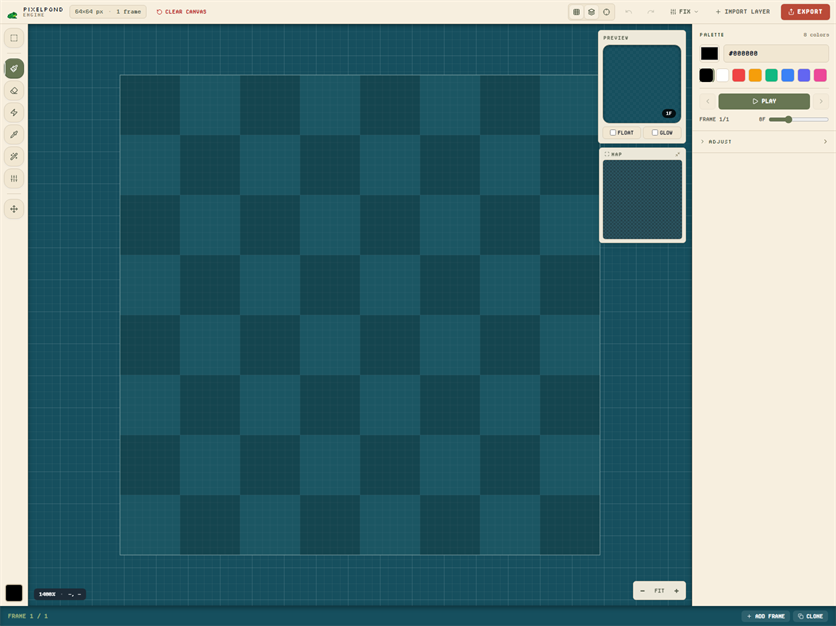The image size is (836, 626).
Task: Pick the orange palette swatch
Action: (x=755, y=75)
